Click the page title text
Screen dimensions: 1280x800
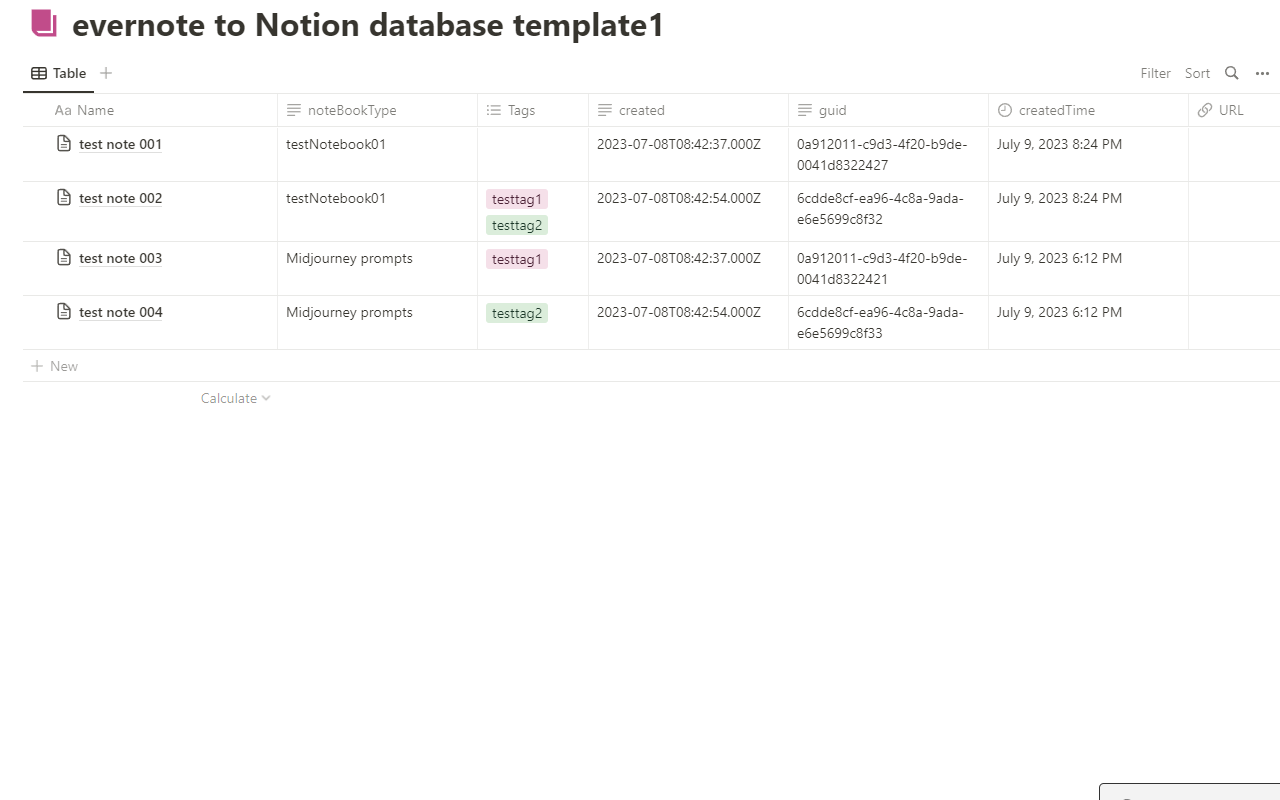[368, 25]
